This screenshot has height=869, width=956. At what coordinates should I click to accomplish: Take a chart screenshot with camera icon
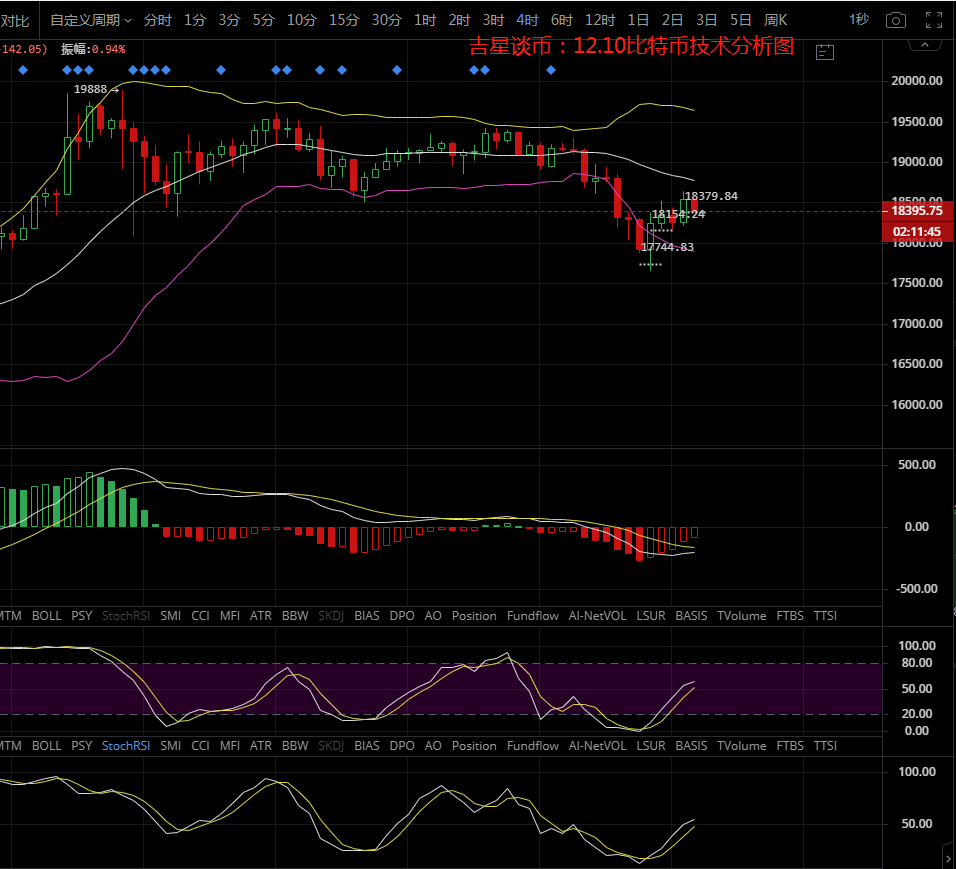pos(897,20)
